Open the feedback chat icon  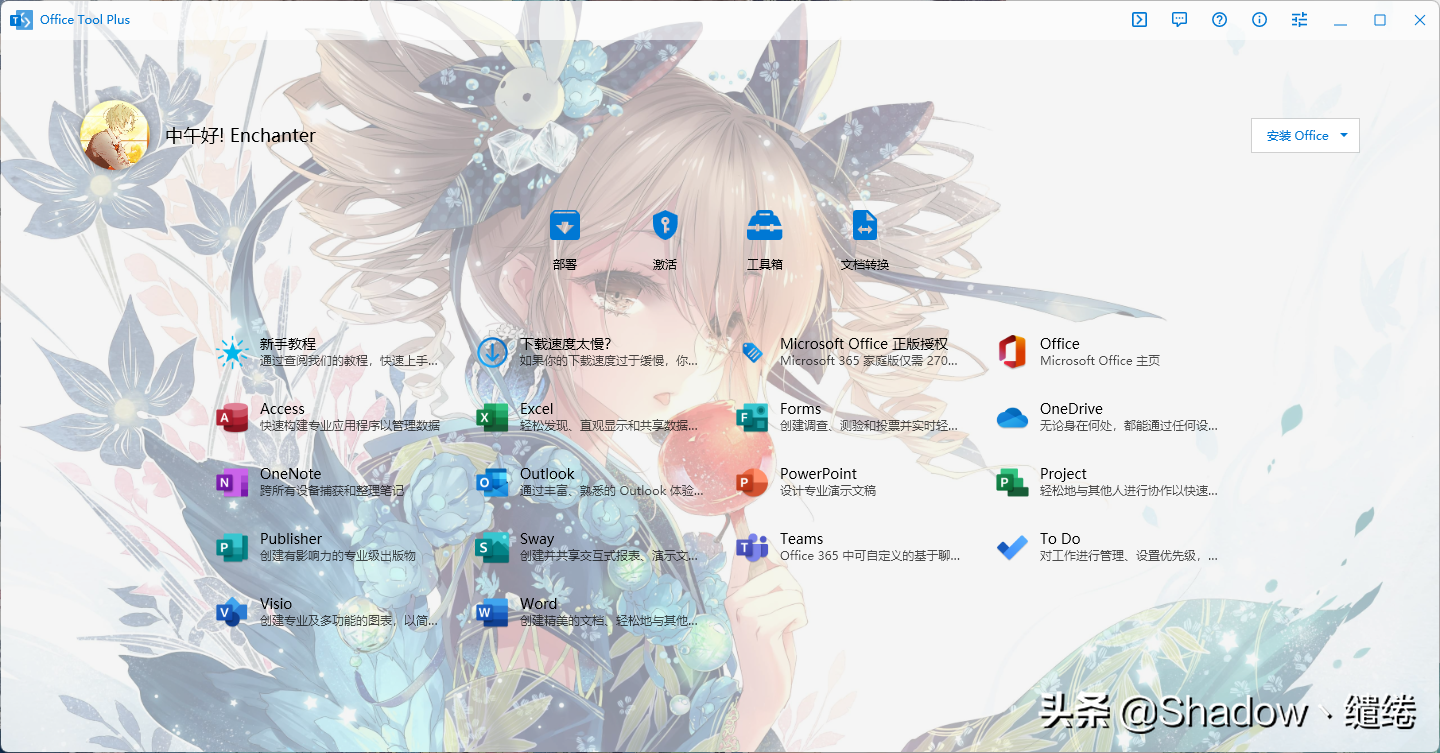pos(1179,19)
